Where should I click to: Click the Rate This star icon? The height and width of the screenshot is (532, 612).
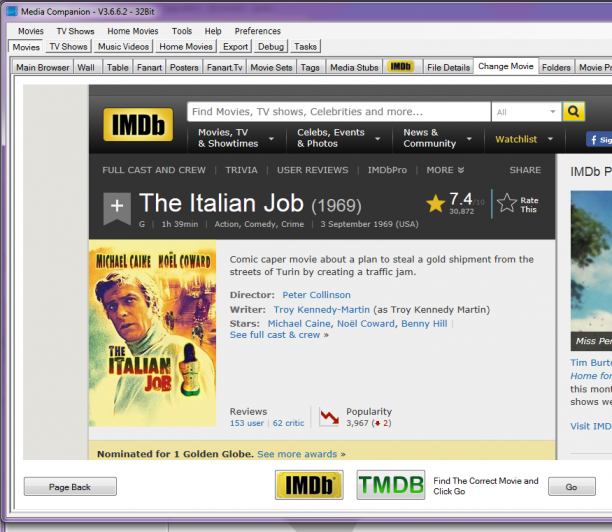pos(507,203)
